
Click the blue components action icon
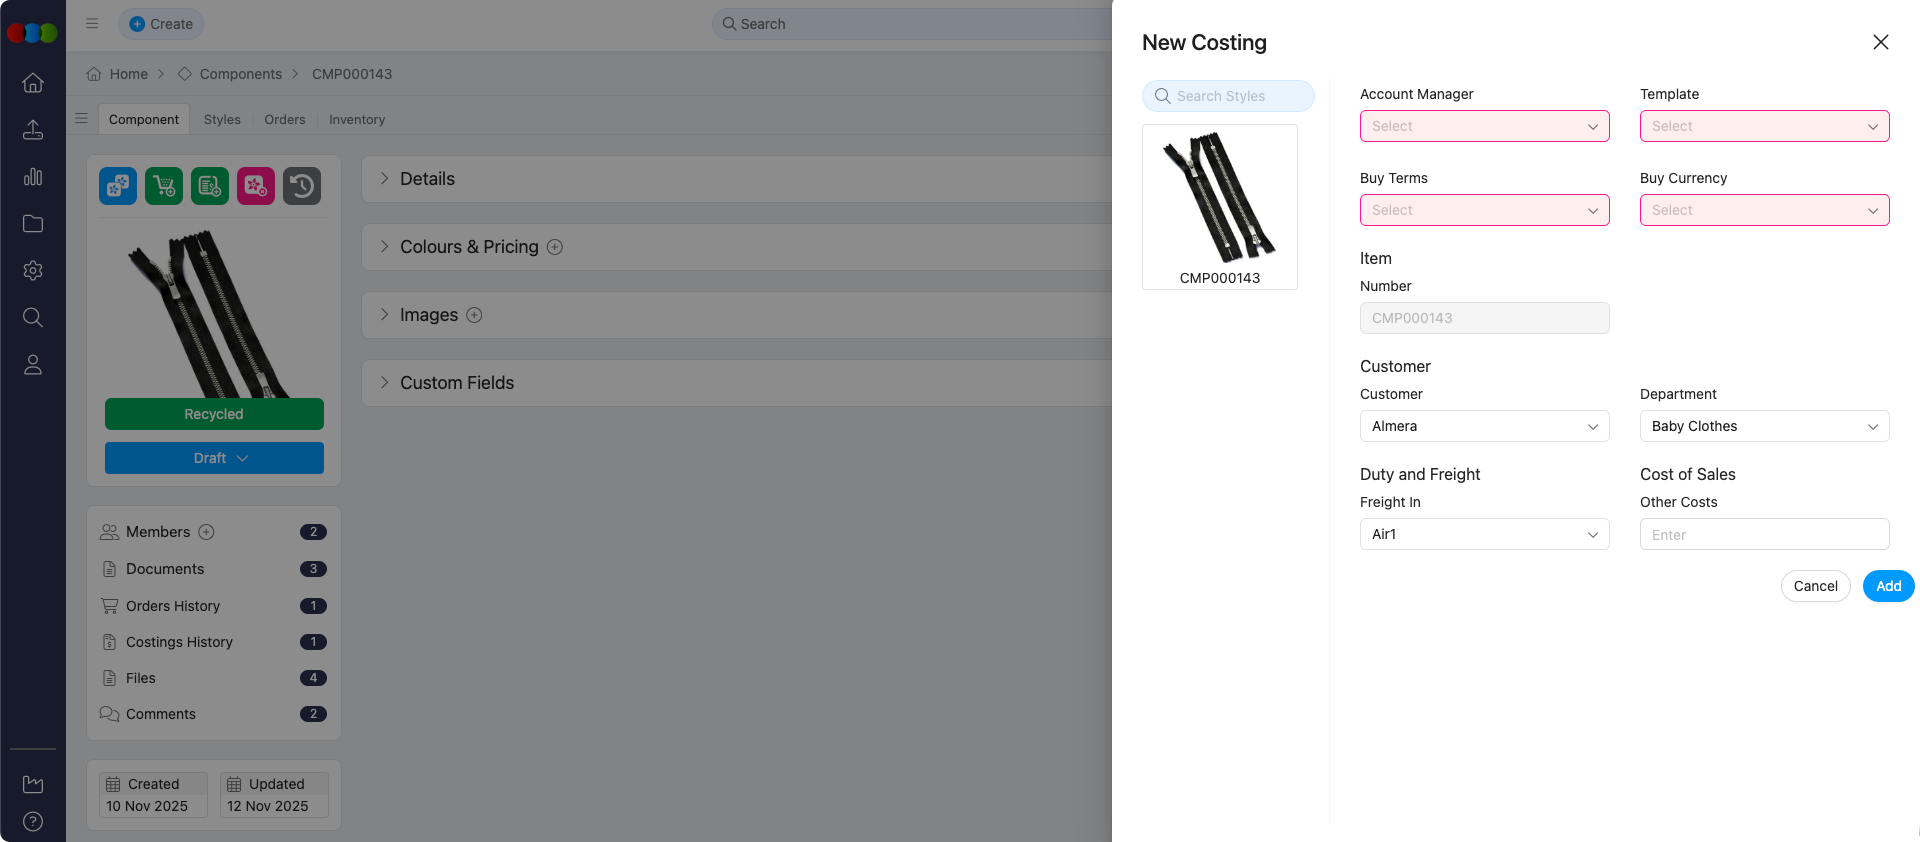click(x=118, y=186)
